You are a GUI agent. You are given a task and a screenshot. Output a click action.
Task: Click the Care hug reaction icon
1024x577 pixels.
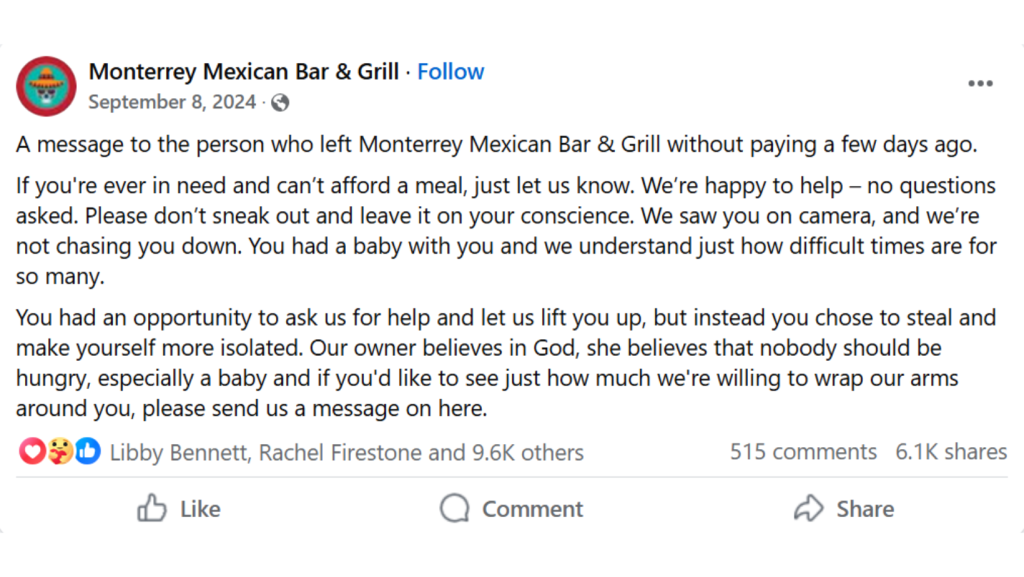pyautogui.click(x=60, y=452)
